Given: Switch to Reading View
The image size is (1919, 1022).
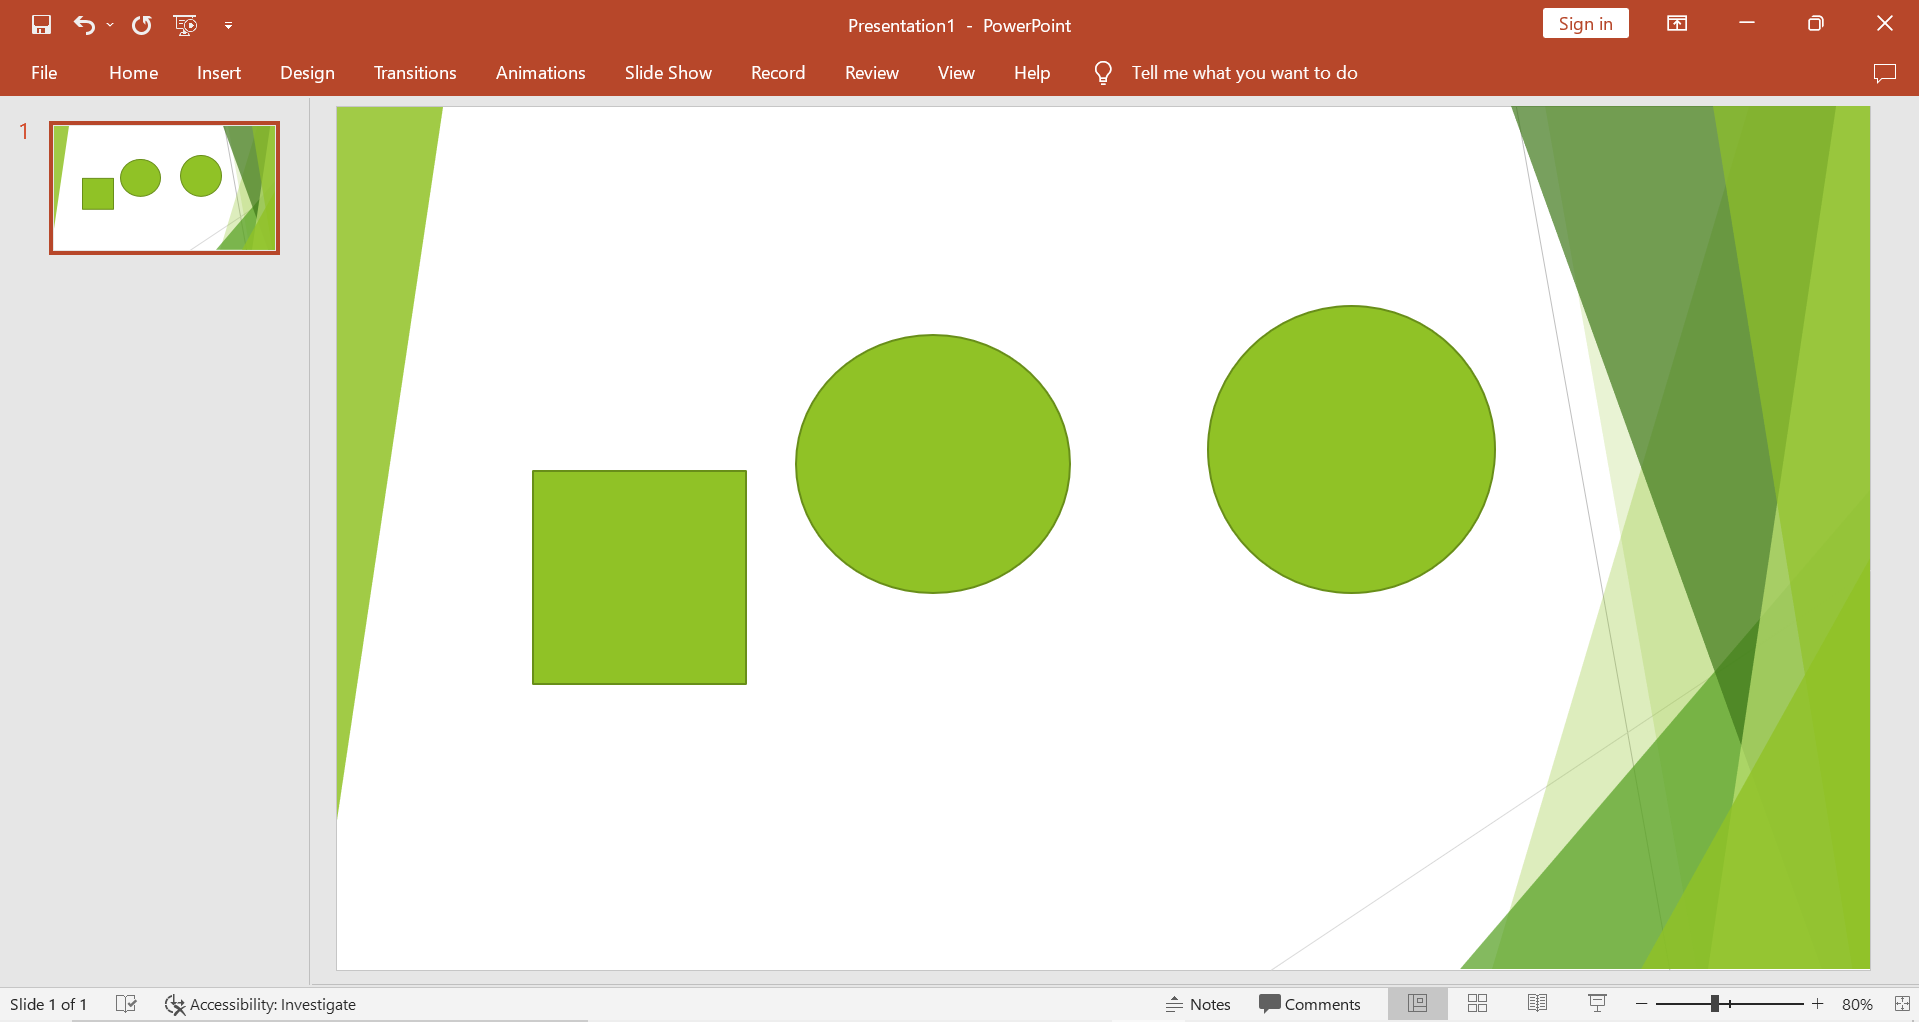Looking at the screenshot, I should (x=1537, y=1004).
